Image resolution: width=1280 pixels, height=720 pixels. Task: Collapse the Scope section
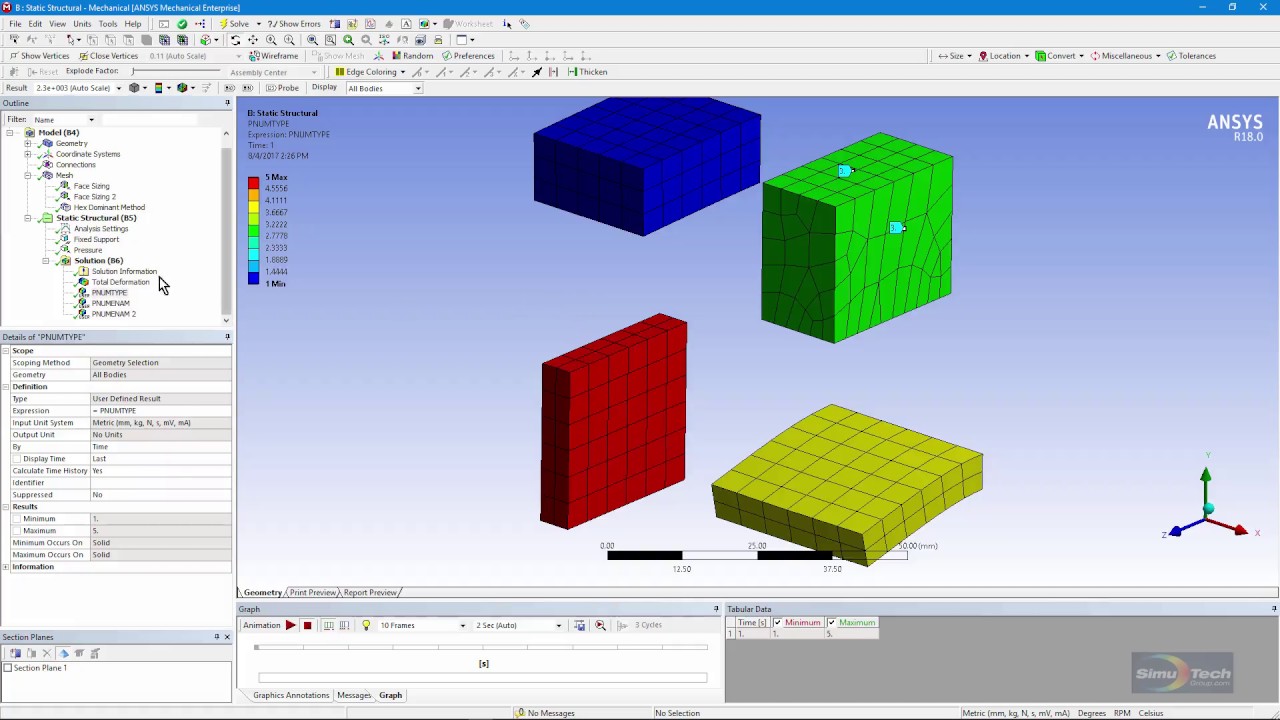pyautogui.click(x=6, y=351)
